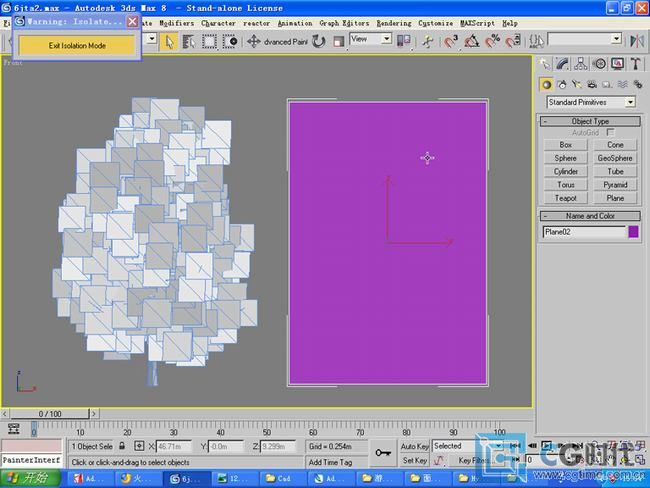This screenshot has width=650, height=488.
Task: Select the Shapes category icon
Action: 562,85
